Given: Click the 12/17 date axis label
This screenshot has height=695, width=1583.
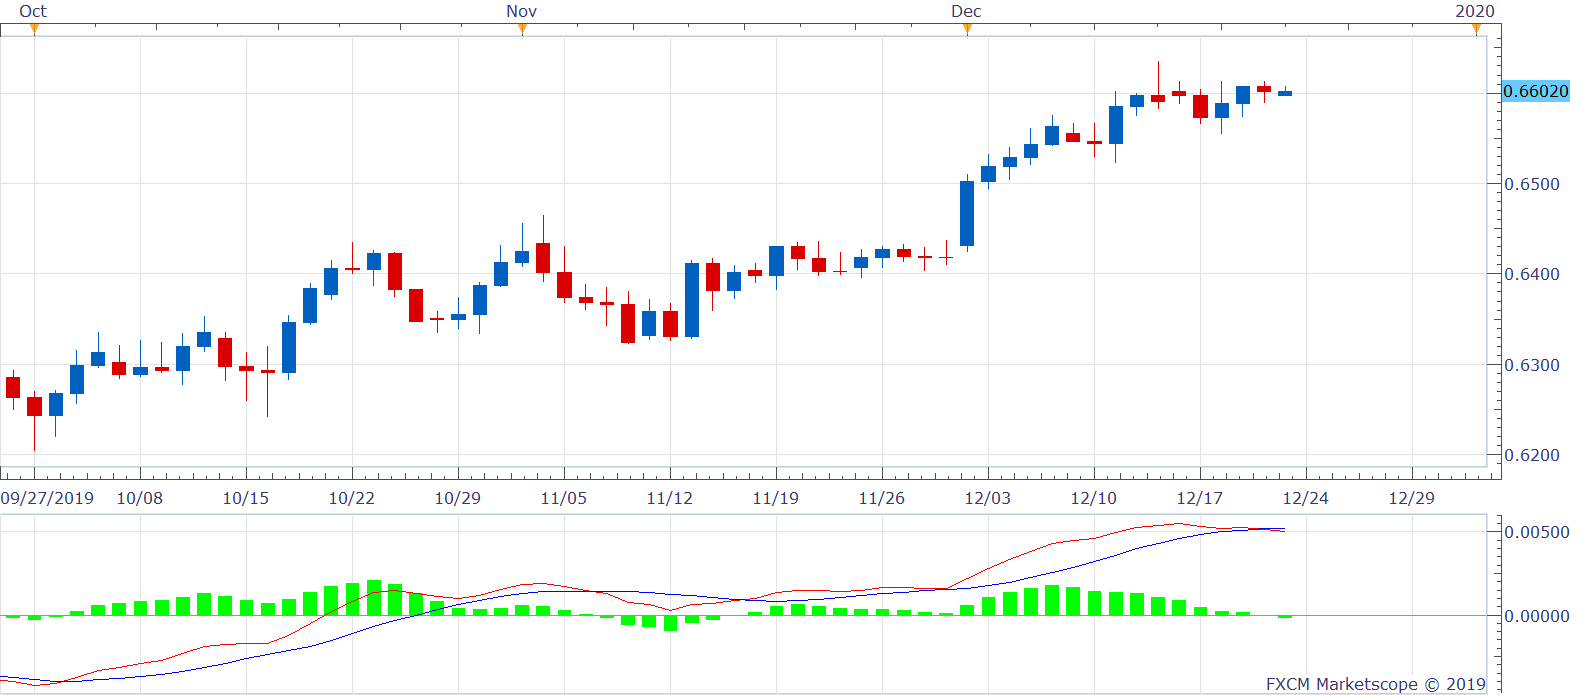Looking at the screenshot, I should pos(1200,498).
